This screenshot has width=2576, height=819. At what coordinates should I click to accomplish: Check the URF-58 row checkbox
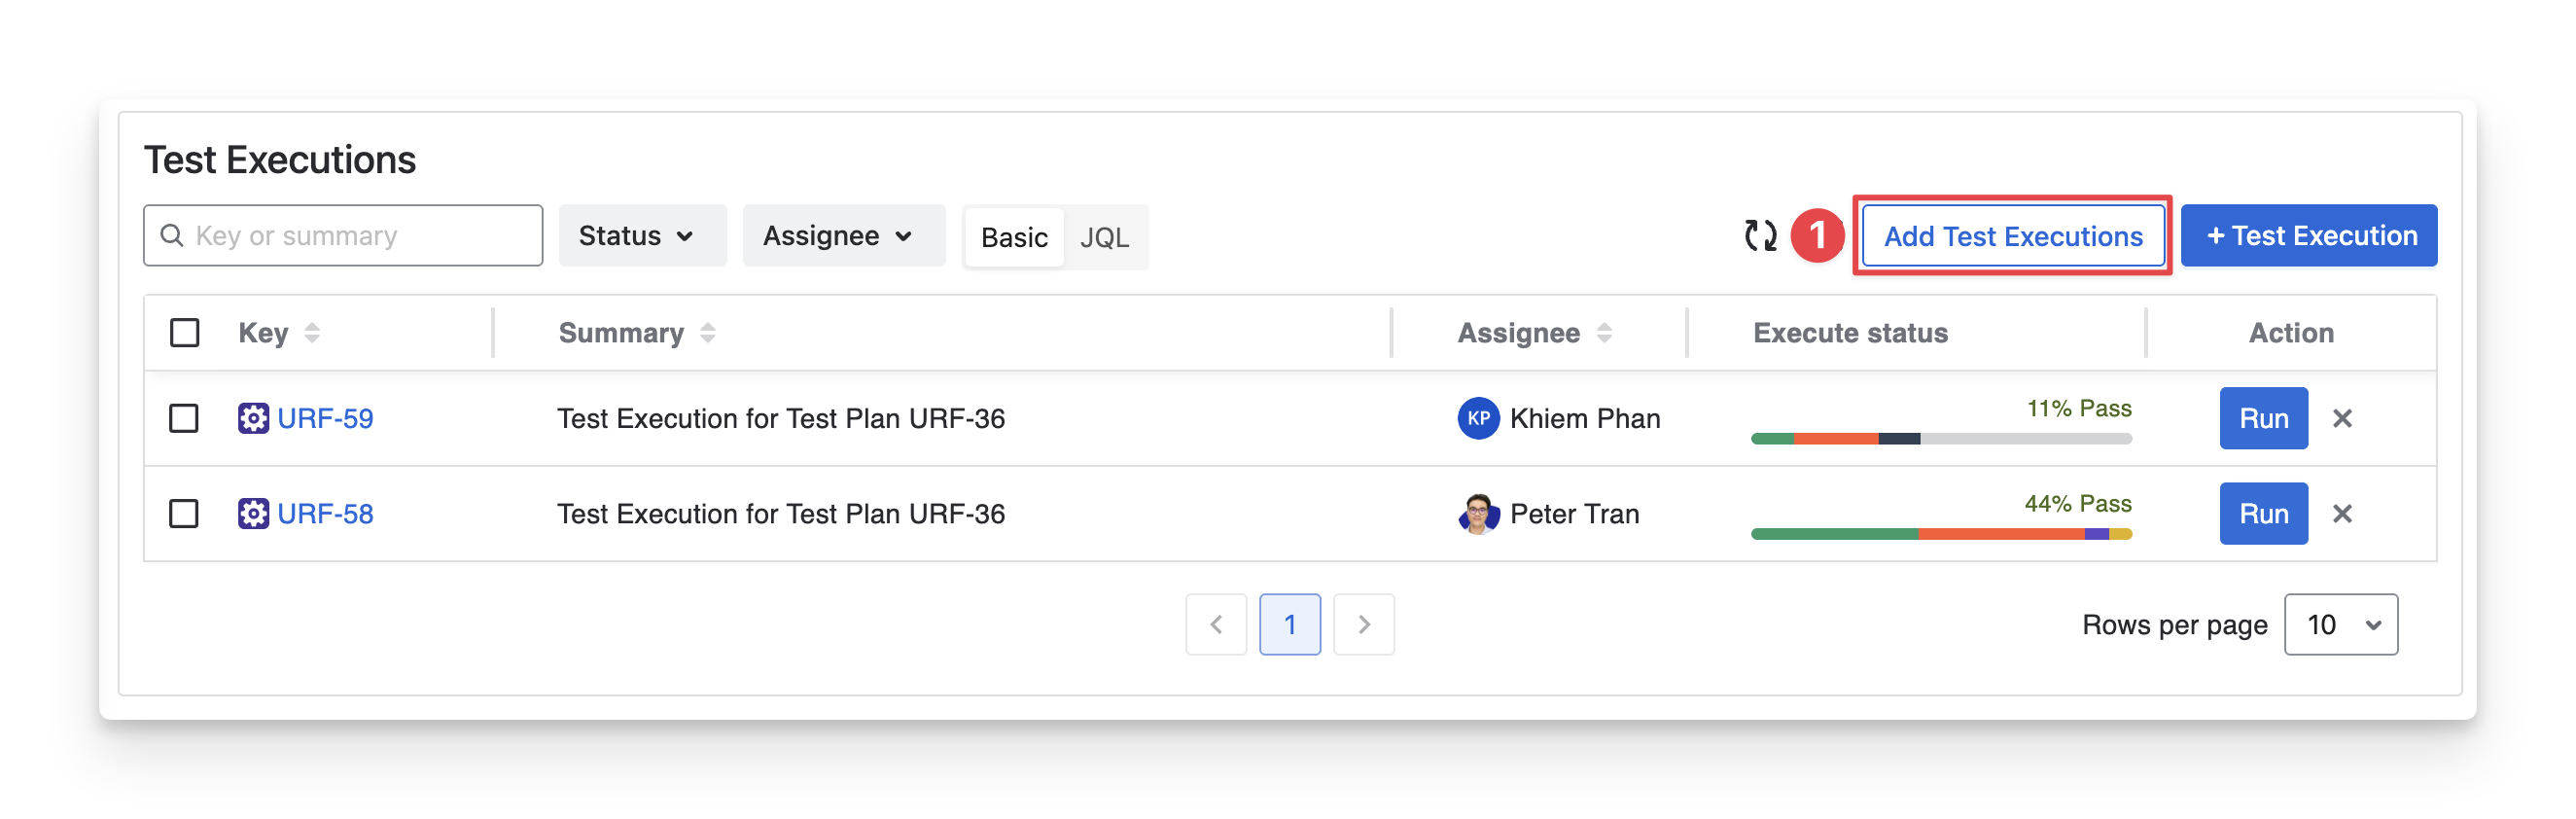184,514
